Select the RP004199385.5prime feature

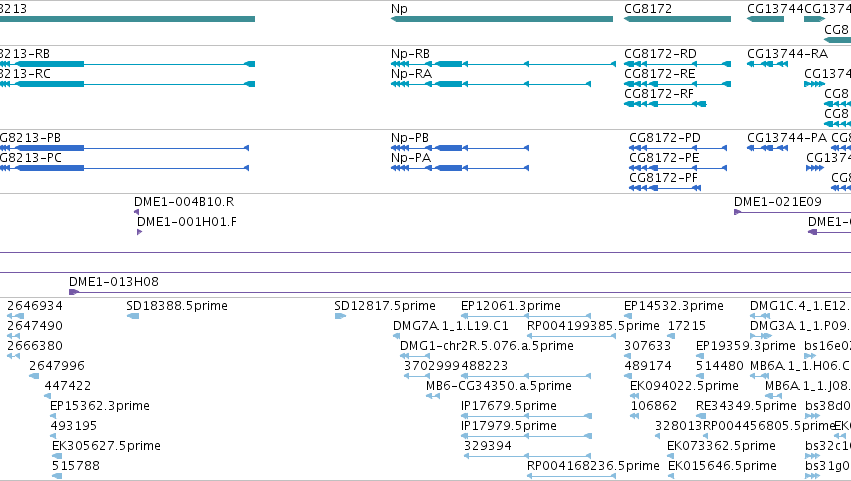pos(571,336)
